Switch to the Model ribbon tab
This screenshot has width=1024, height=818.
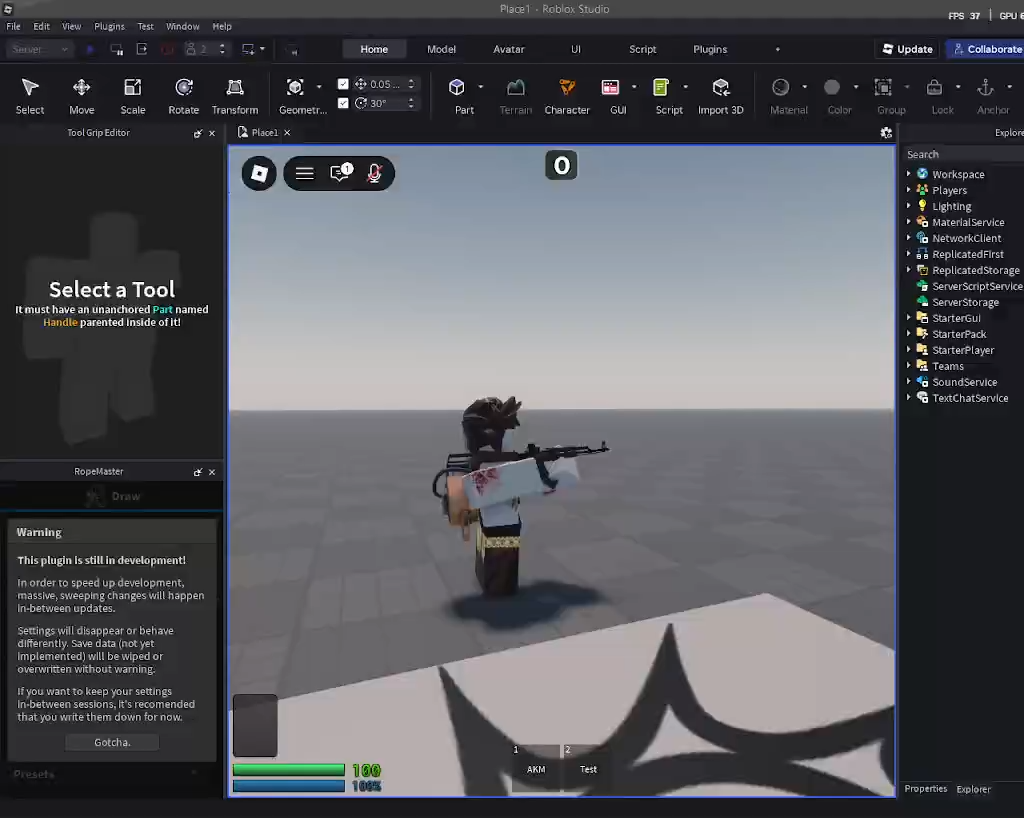coord(441,48)
